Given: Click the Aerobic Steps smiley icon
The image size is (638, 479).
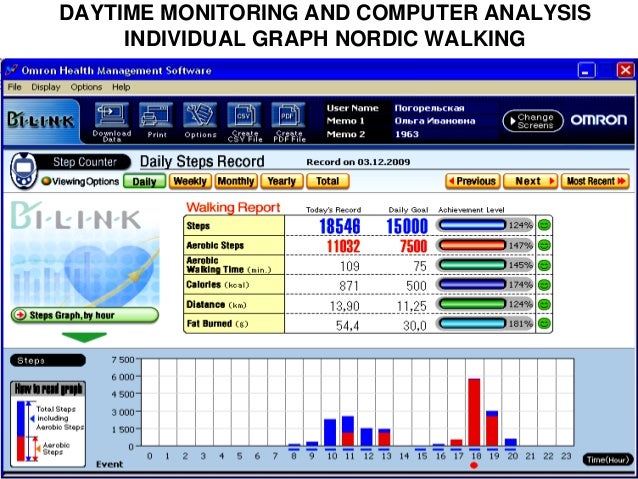Looking at the screenshot, I should 544,245.
